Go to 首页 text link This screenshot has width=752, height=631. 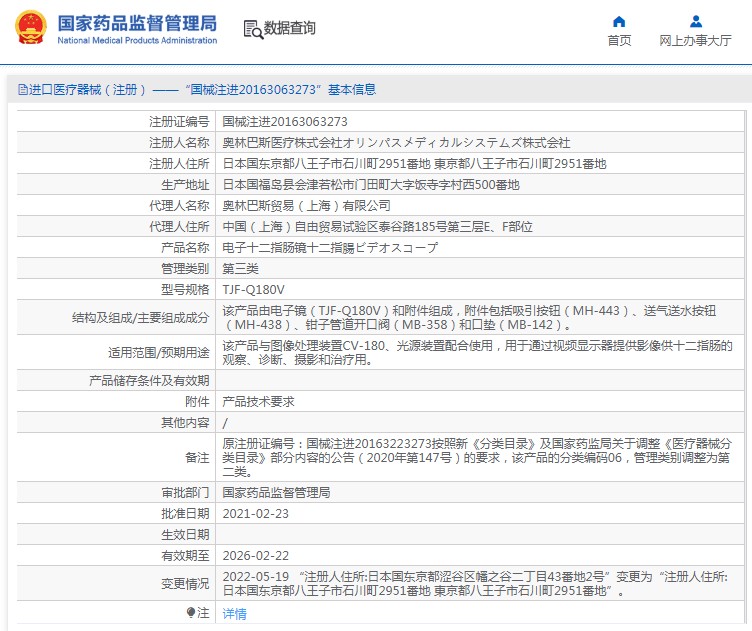[x=619, y=41]
